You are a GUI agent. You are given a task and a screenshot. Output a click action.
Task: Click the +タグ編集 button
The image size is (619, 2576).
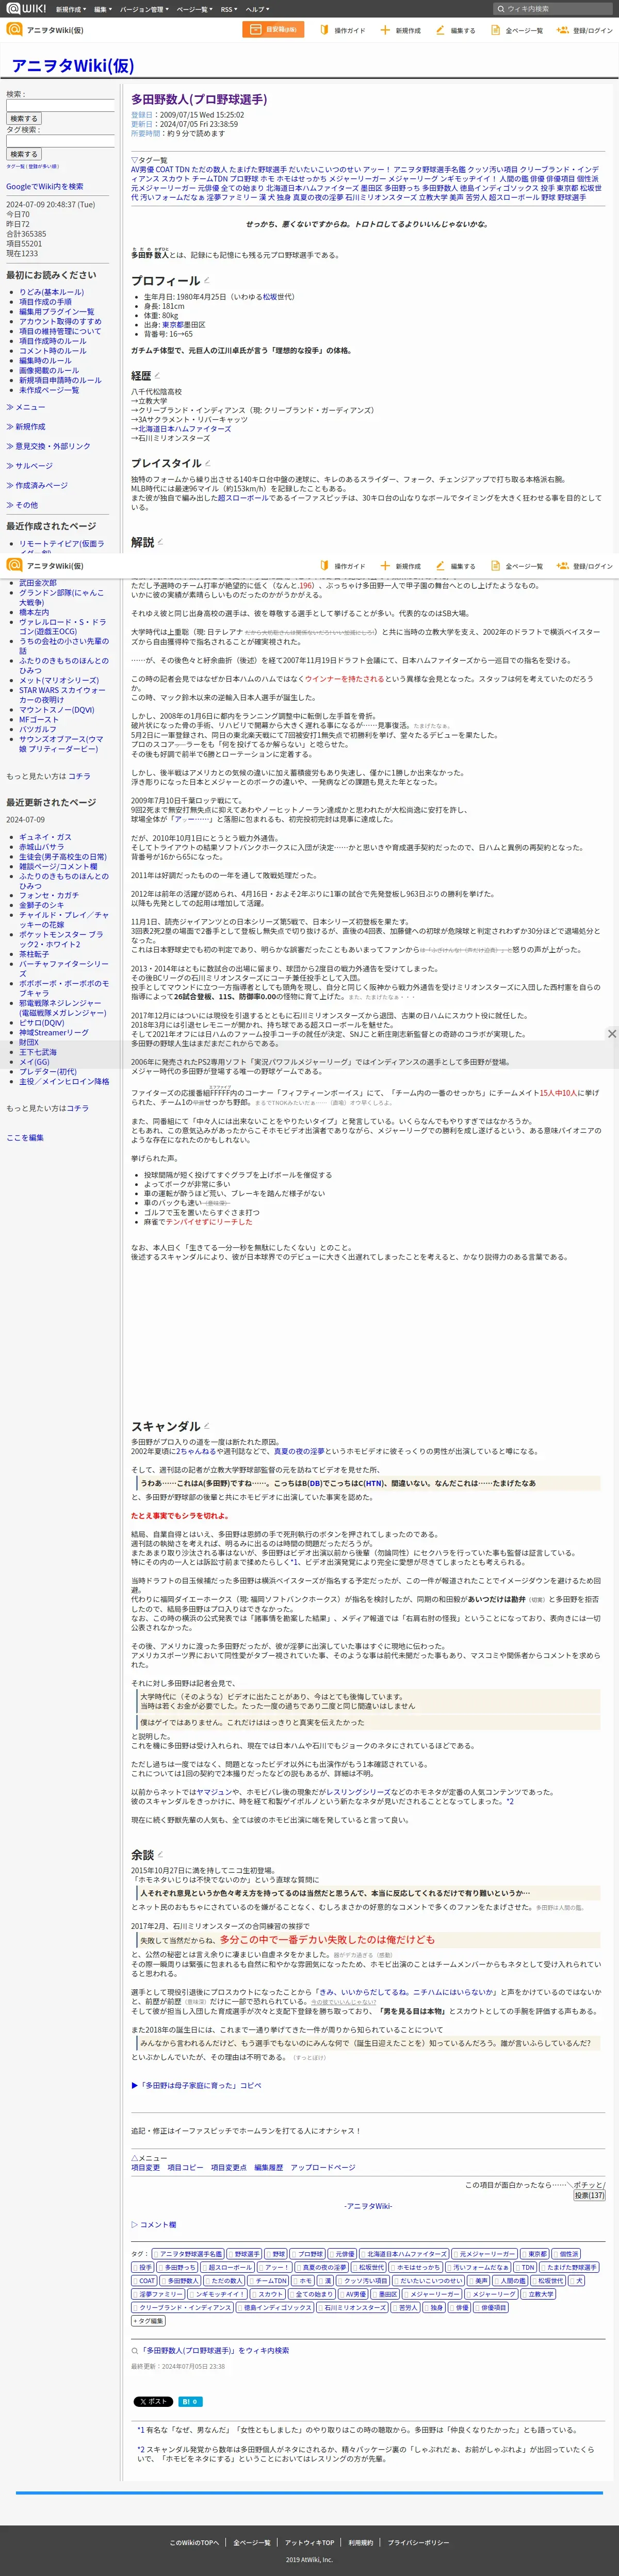tap(148, 2320)
